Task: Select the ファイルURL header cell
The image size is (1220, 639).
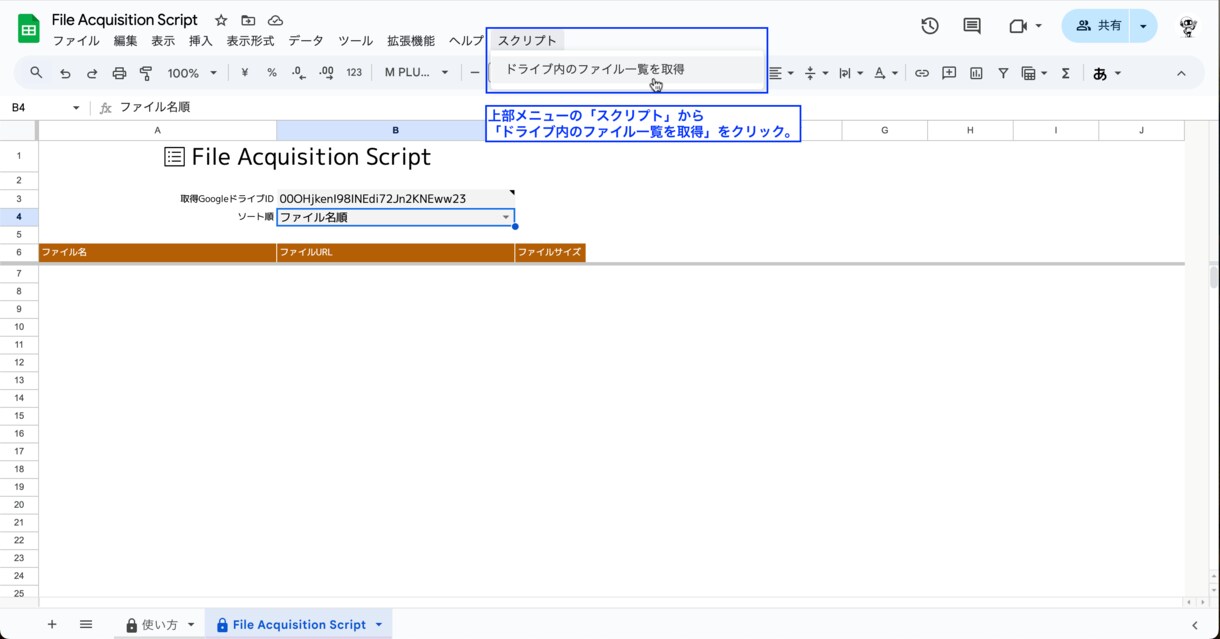Action: 395,252
